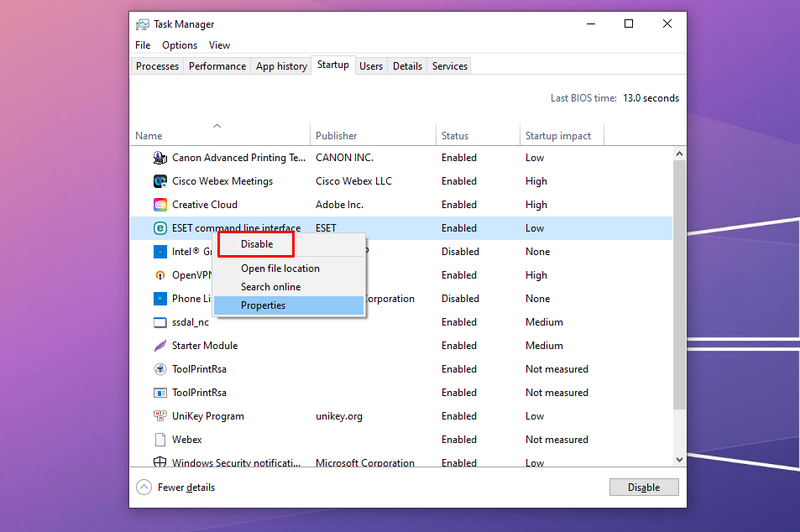
Task: Switch to the Services tab
Action: [449, 66]
